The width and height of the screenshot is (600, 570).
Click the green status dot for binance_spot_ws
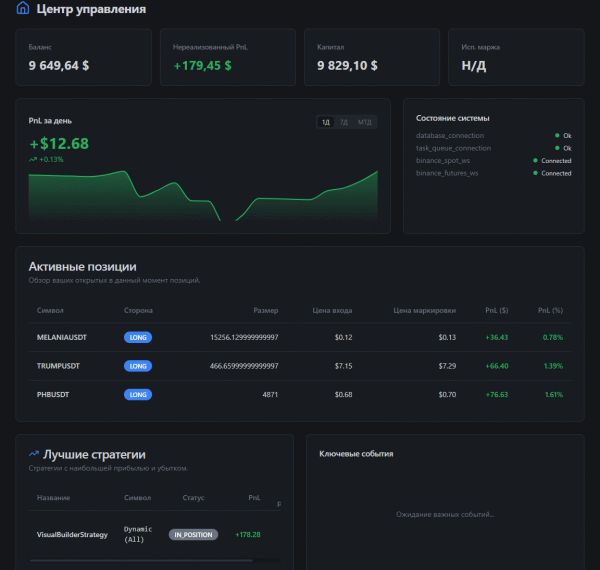[x=535, y=161]
